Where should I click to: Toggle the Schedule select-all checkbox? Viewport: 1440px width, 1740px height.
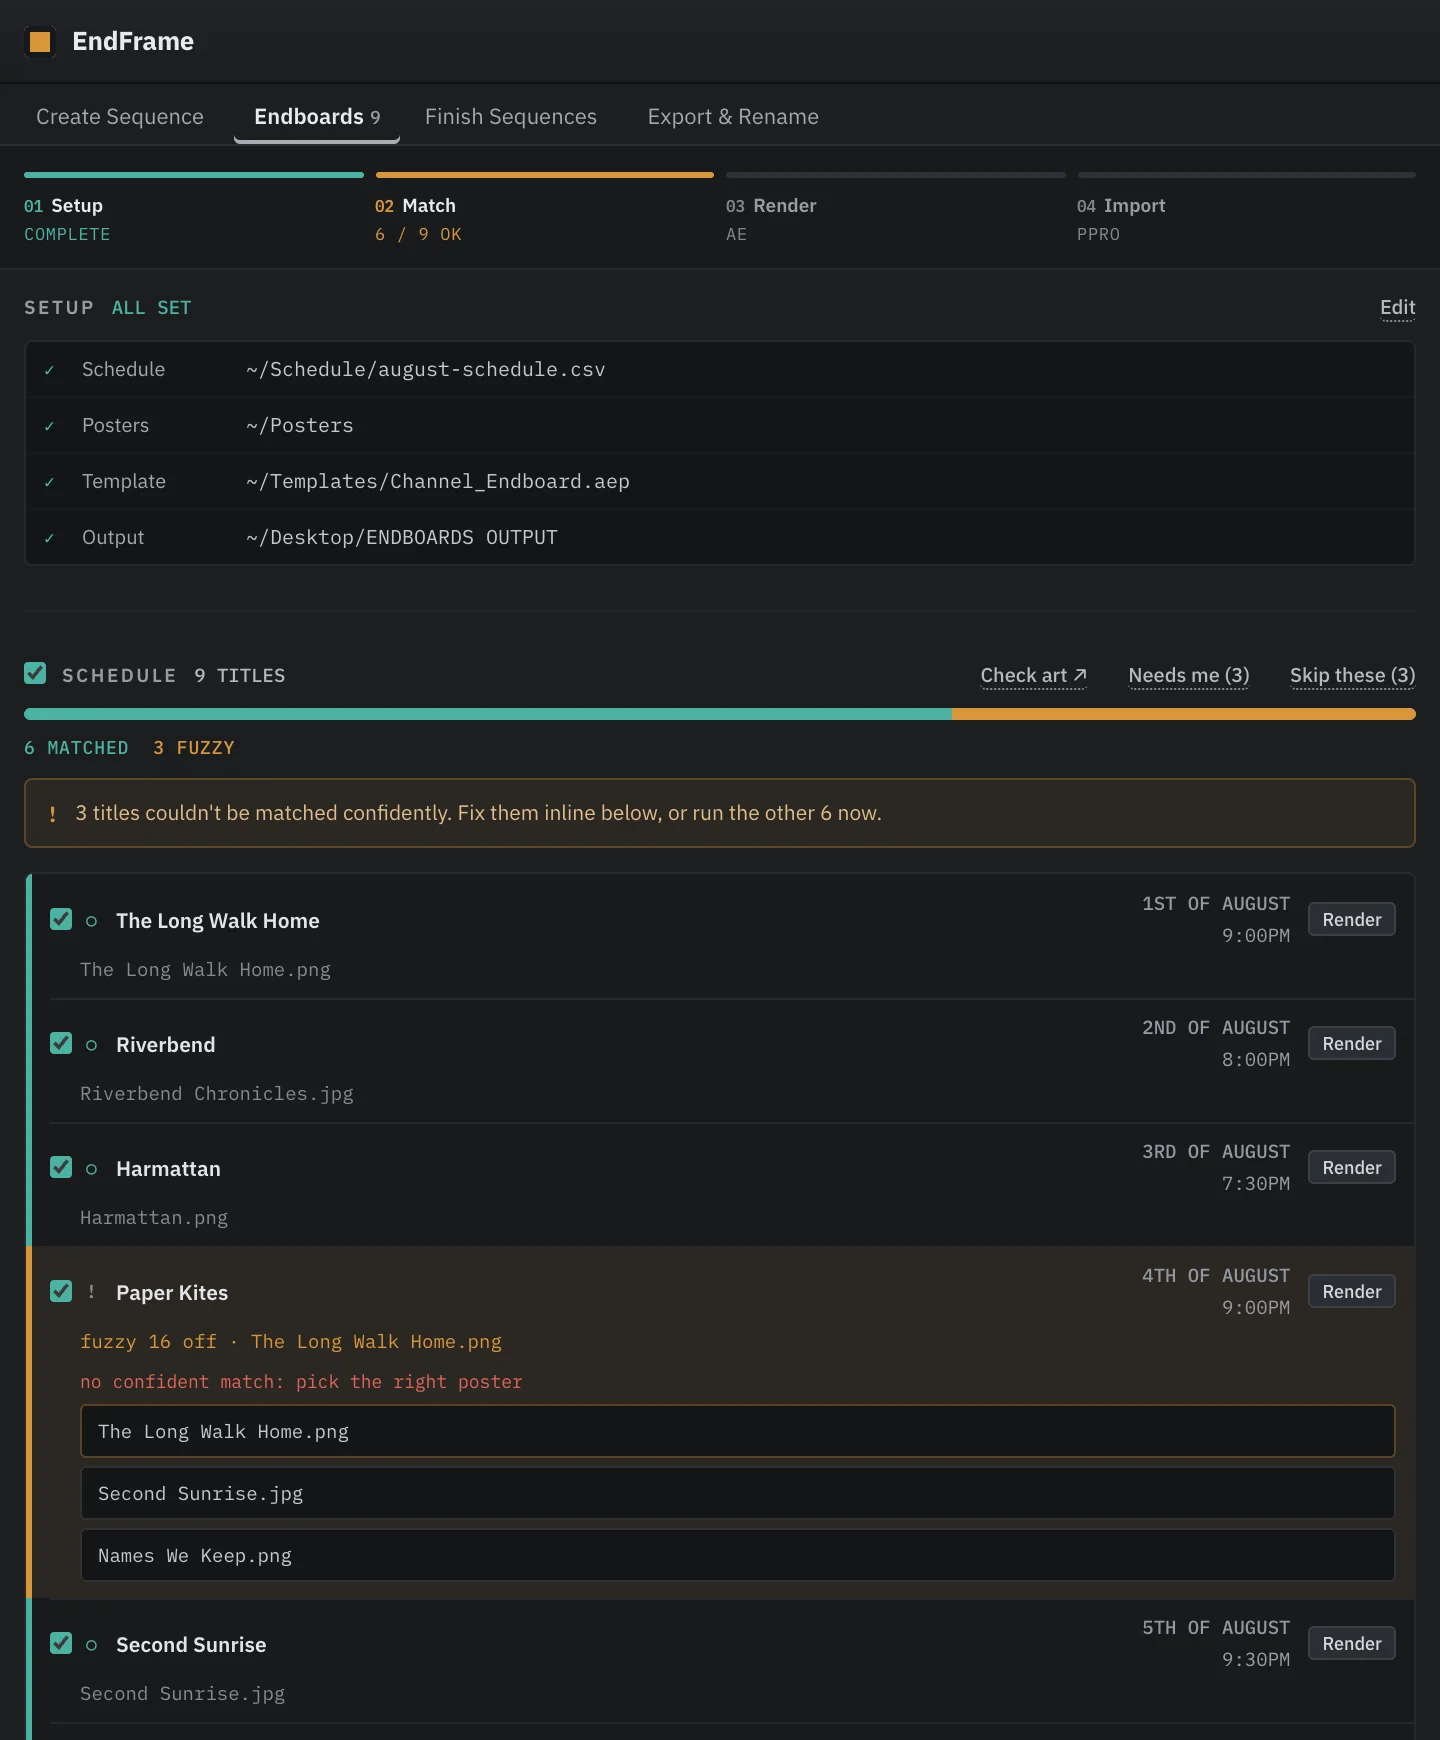tap(35, 673)
